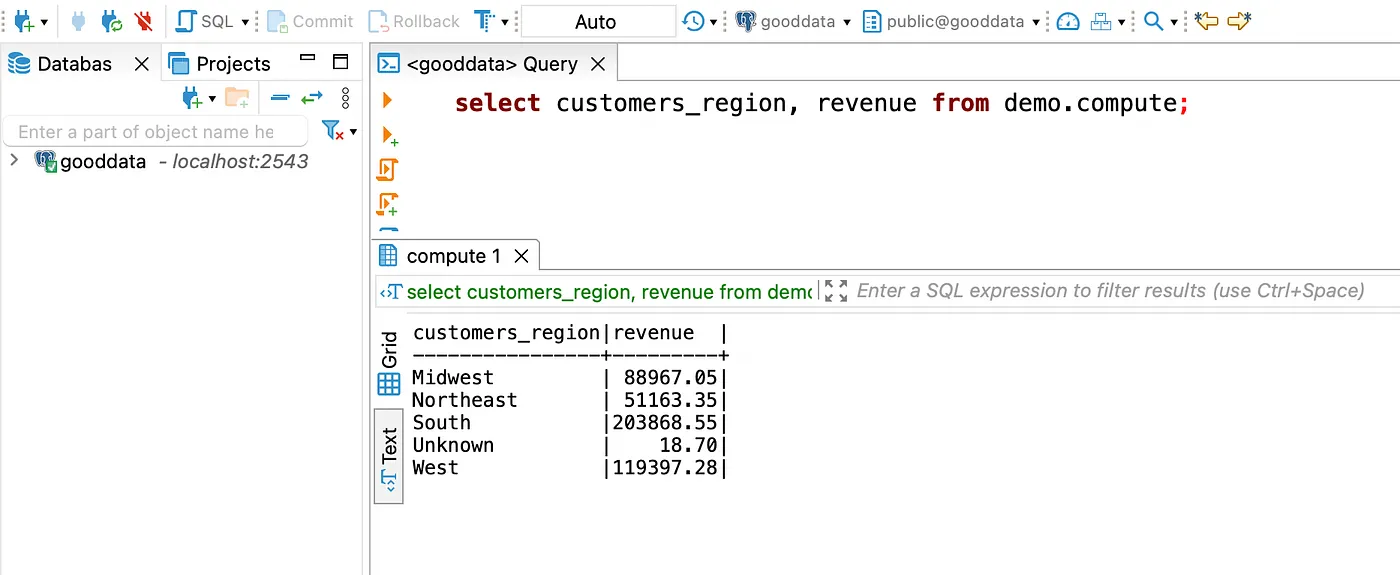The image size is (1400, 575).
Task: Click the South revenue value 203868.55
Action: [x=665, y=423]
